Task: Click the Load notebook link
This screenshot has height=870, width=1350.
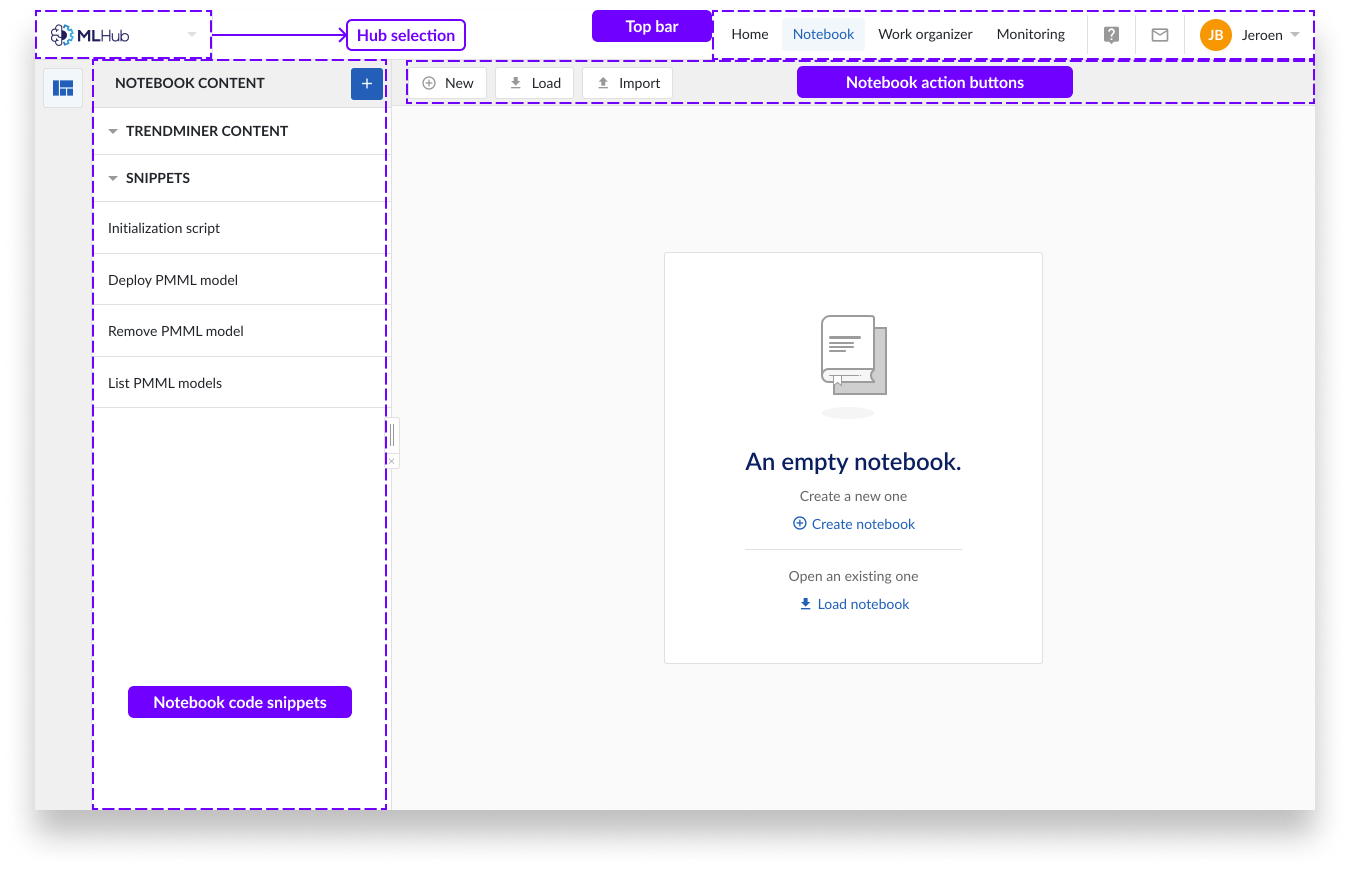Action: (854, 604)
